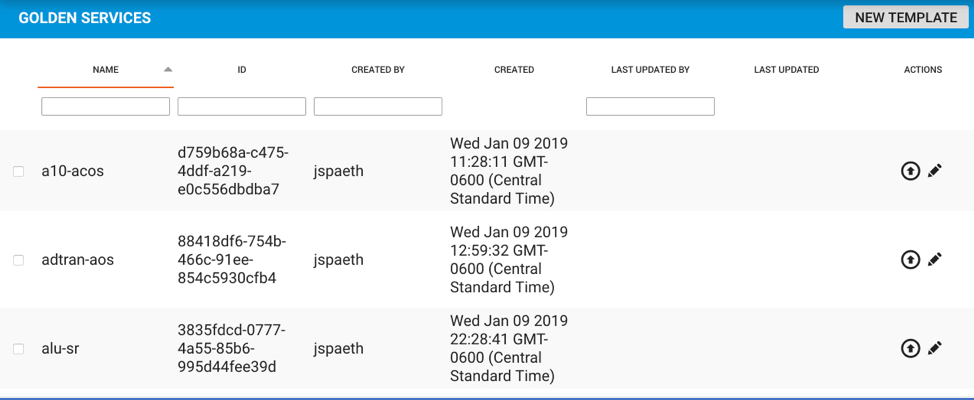
Task: Click the upload icon for a10-acos
Action: 910,171
